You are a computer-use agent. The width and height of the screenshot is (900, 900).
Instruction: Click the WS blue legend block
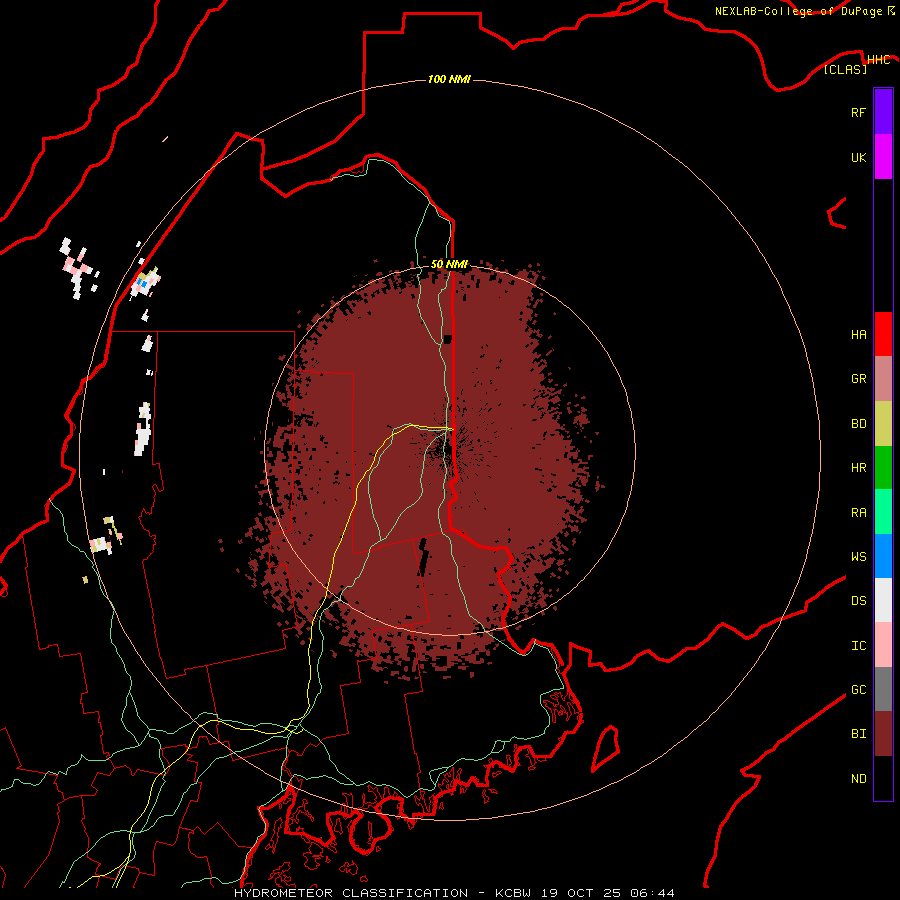coord(883,556)
